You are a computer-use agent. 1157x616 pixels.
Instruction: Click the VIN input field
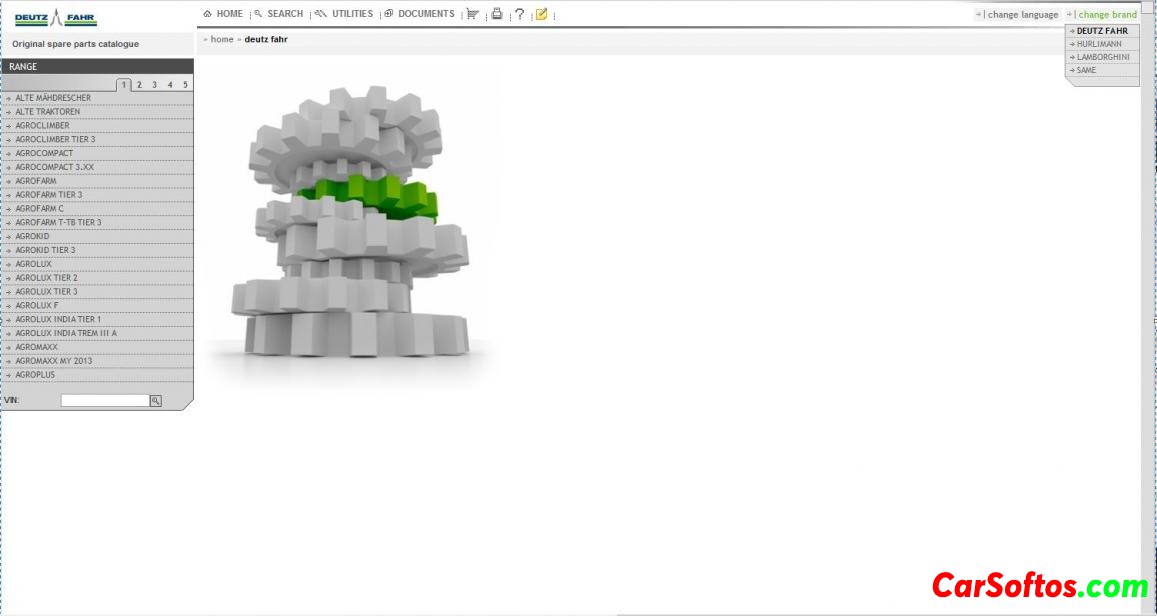tap(105, 401)
